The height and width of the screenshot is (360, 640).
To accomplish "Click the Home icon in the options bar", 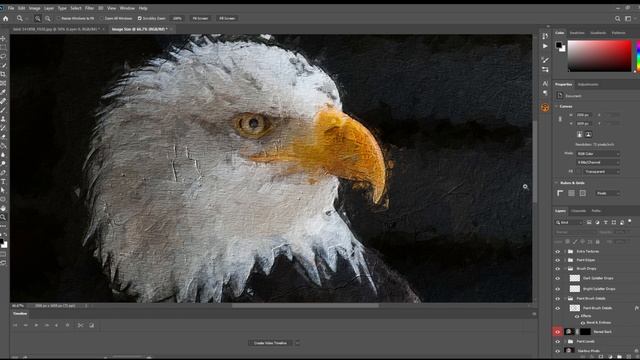I will (6, 18).
